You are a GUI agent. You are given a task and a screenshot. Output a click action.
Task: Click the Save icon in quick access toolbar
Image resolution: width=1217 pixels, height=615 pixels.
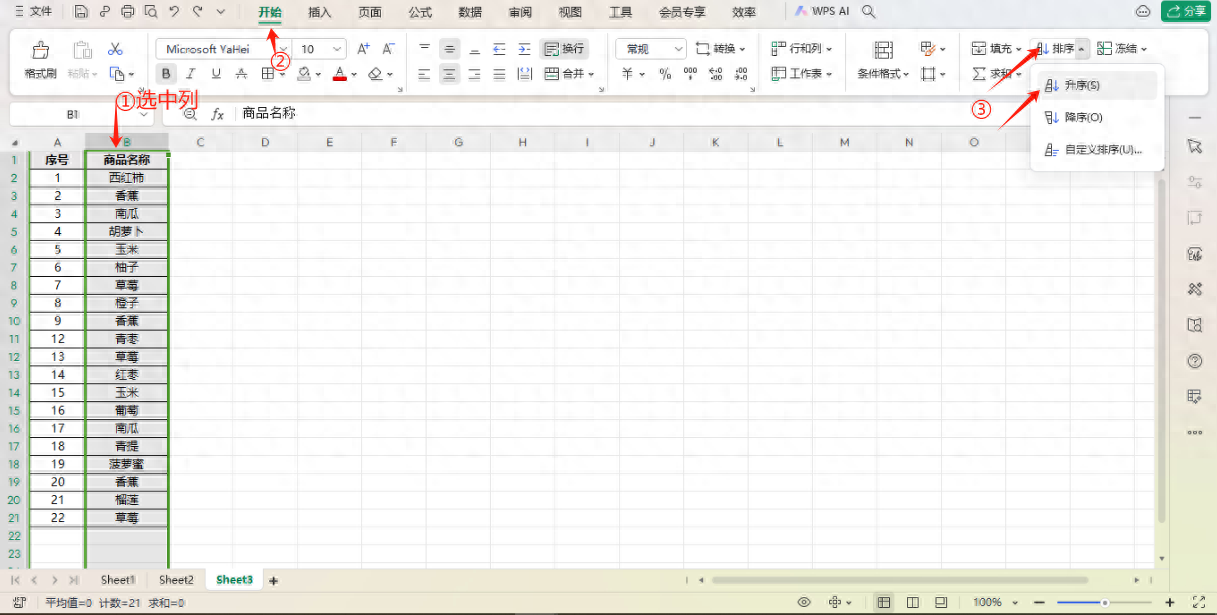point(81,12)
